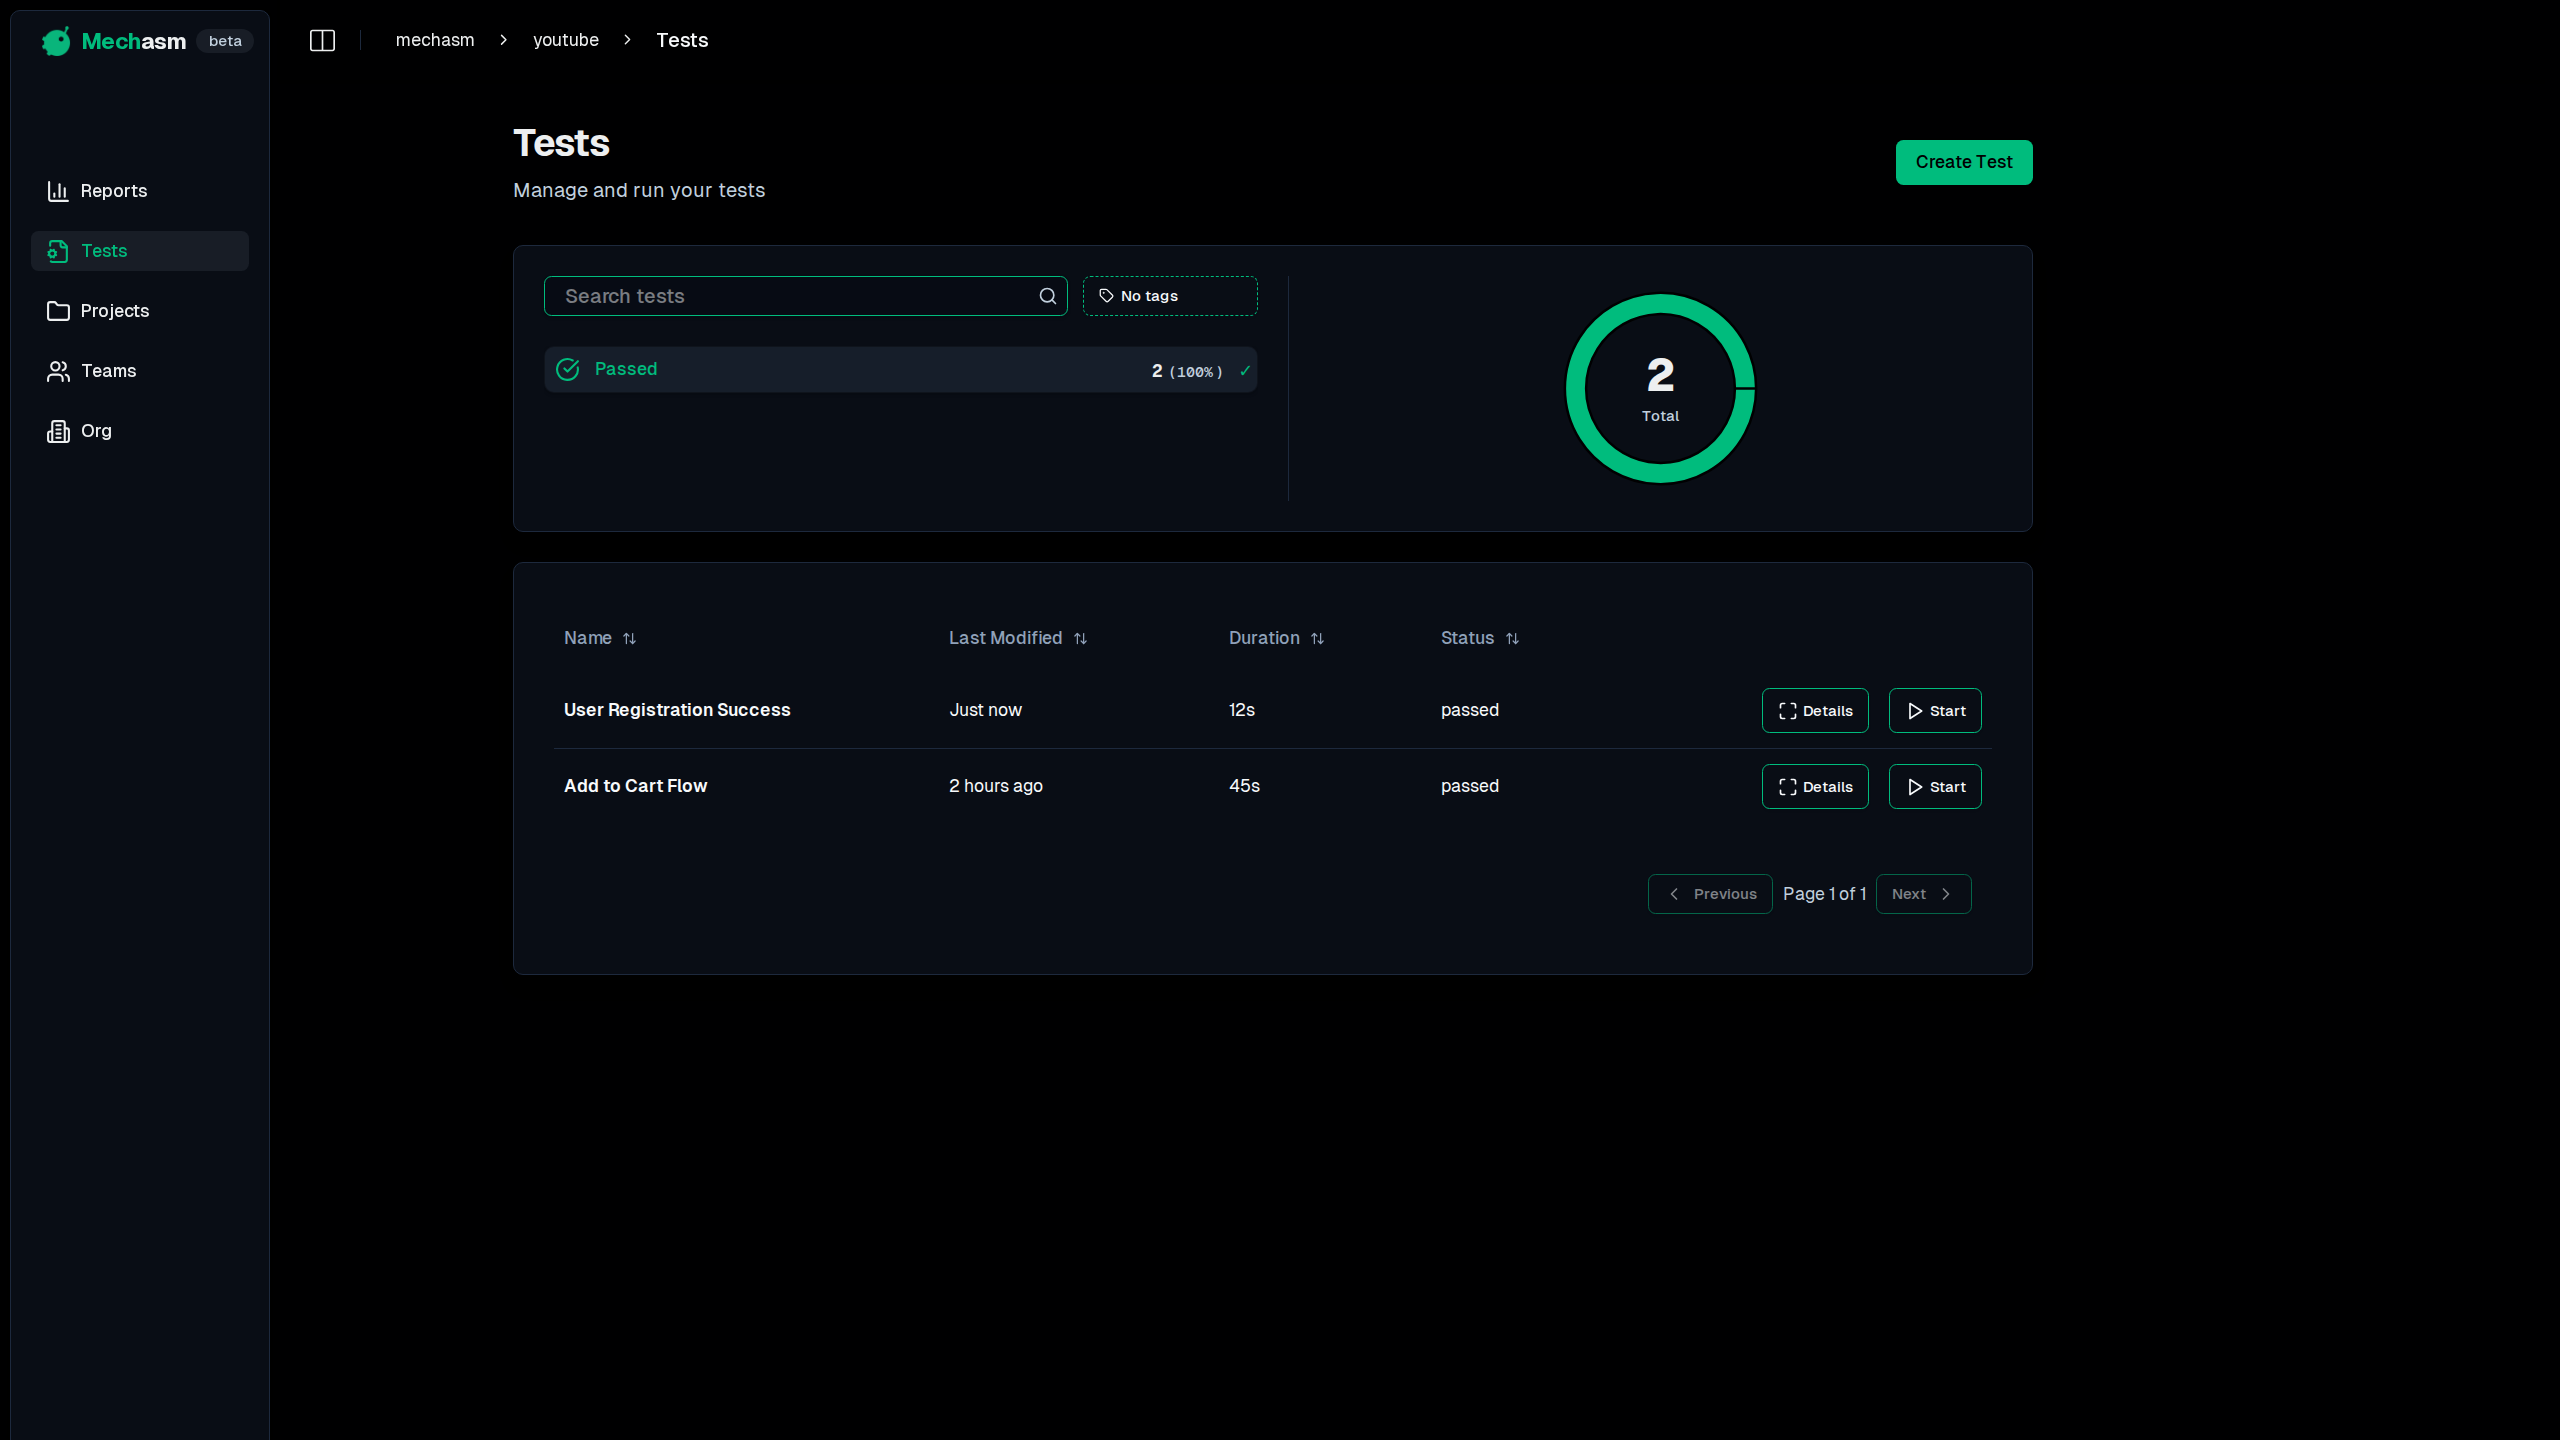Collapse the sidebar using the panel toggle icon
The image size is (2560, 1440).
(x=322, y=40)
